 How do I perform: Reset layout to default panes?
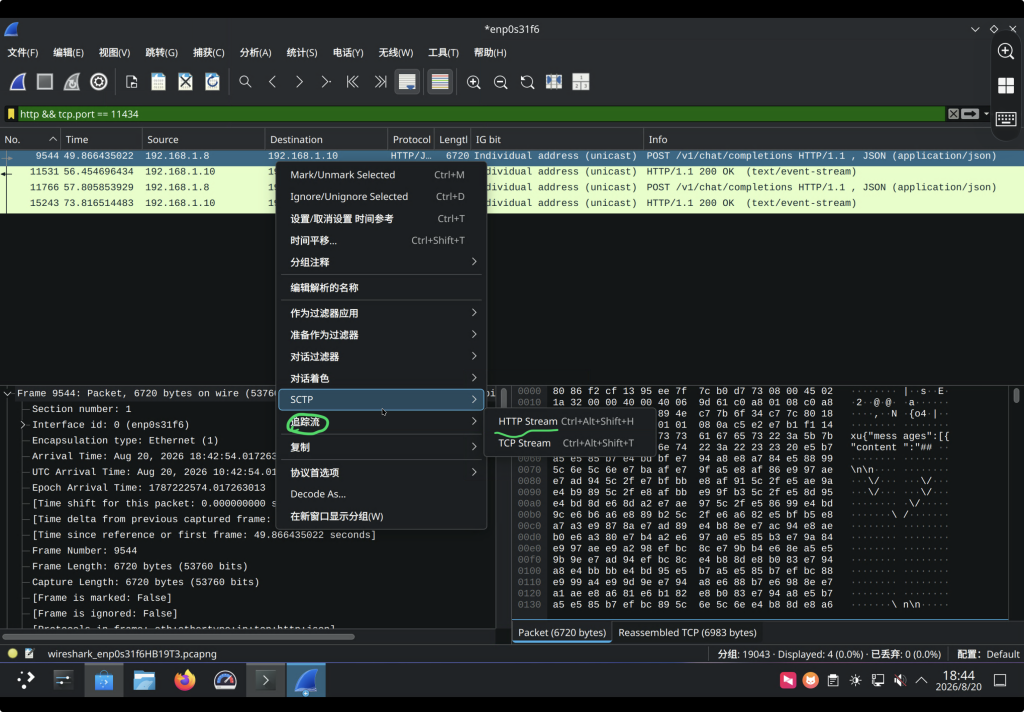pos(581,82)
